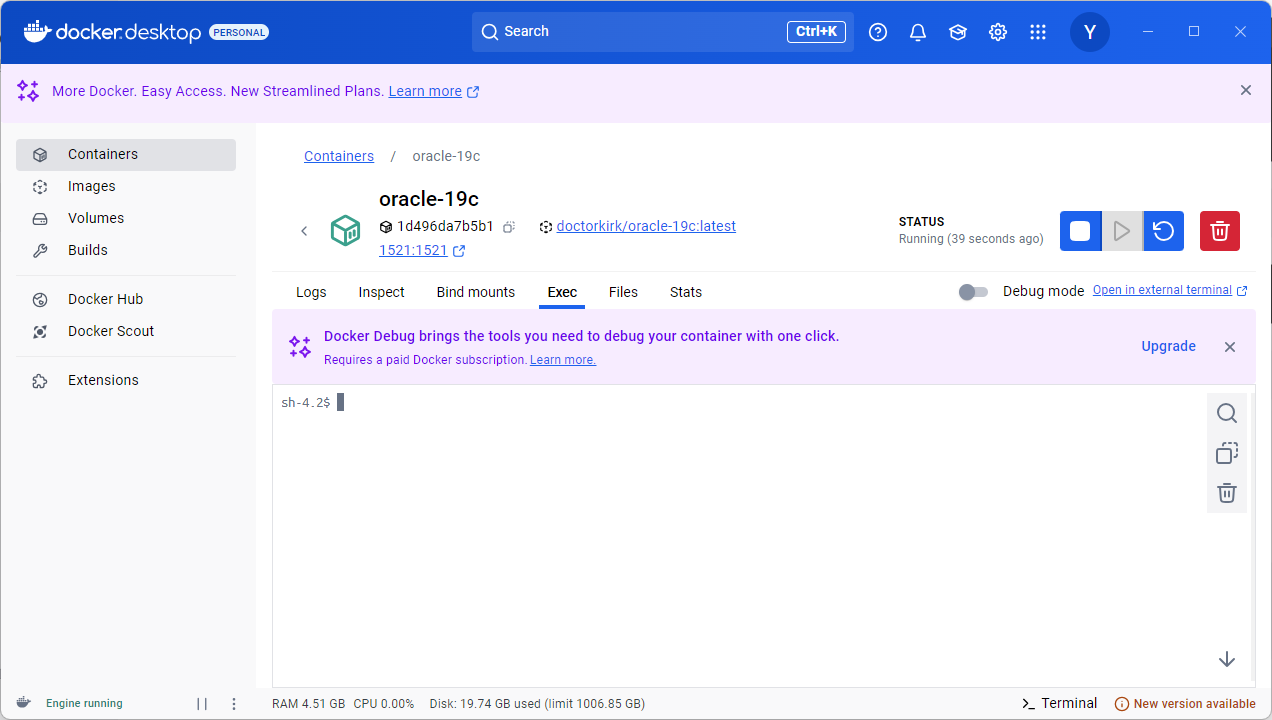Screen dimensions: 1272x720
Task: Toggle Debug mode switch
Action: (x=973, y=292)
